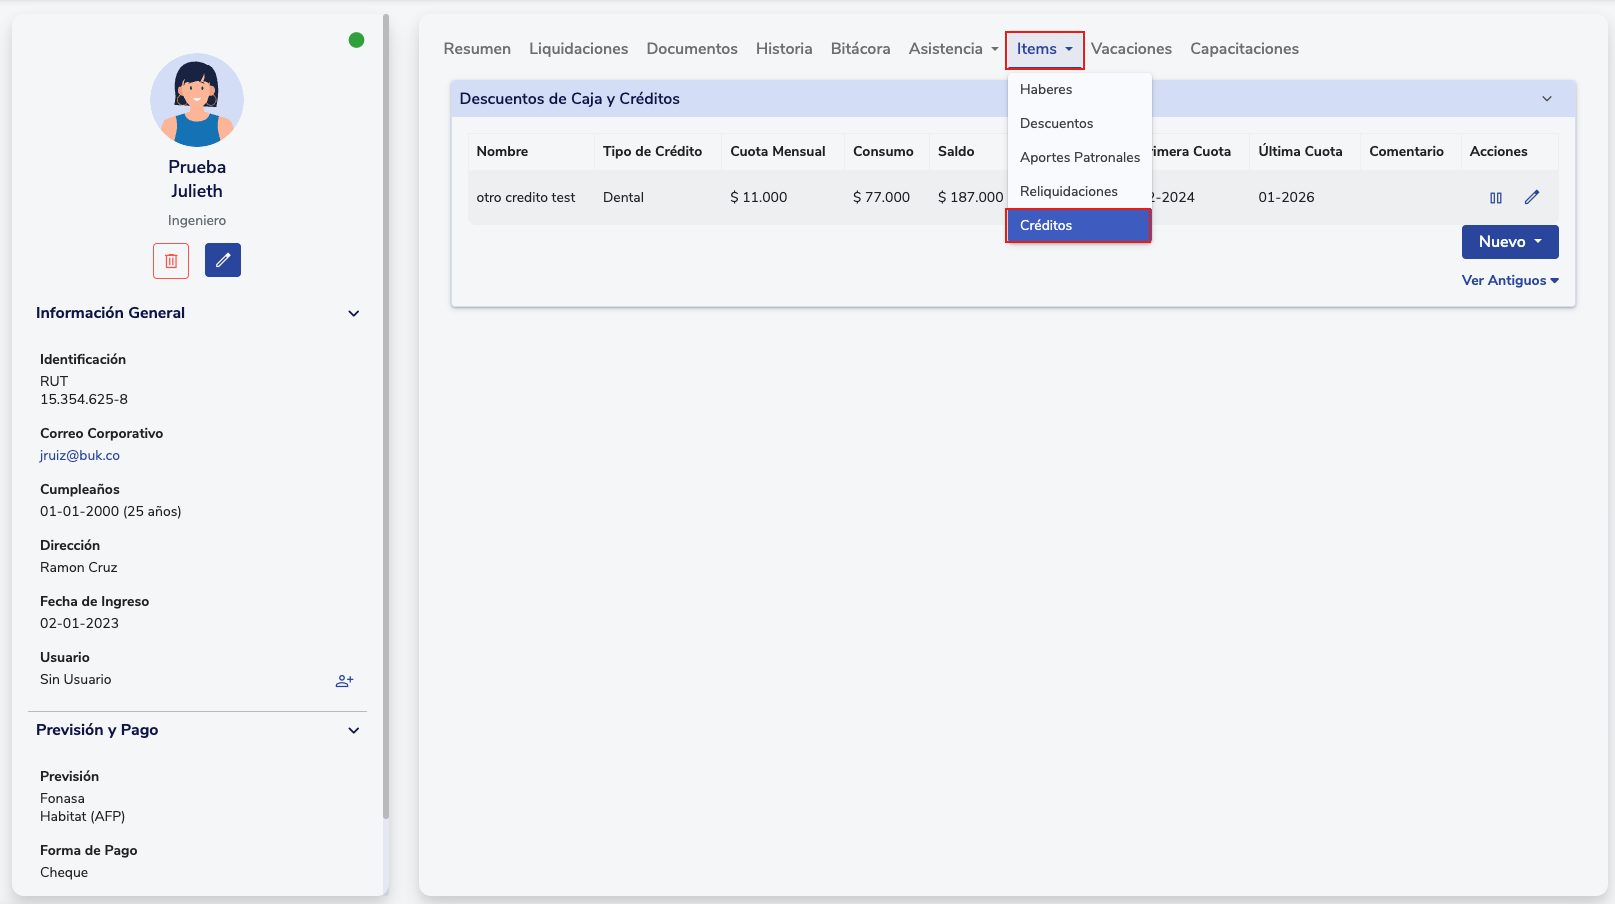The image size is (1615, 904).
Task: Click the employee avatar picture
Action: (197, 100)
